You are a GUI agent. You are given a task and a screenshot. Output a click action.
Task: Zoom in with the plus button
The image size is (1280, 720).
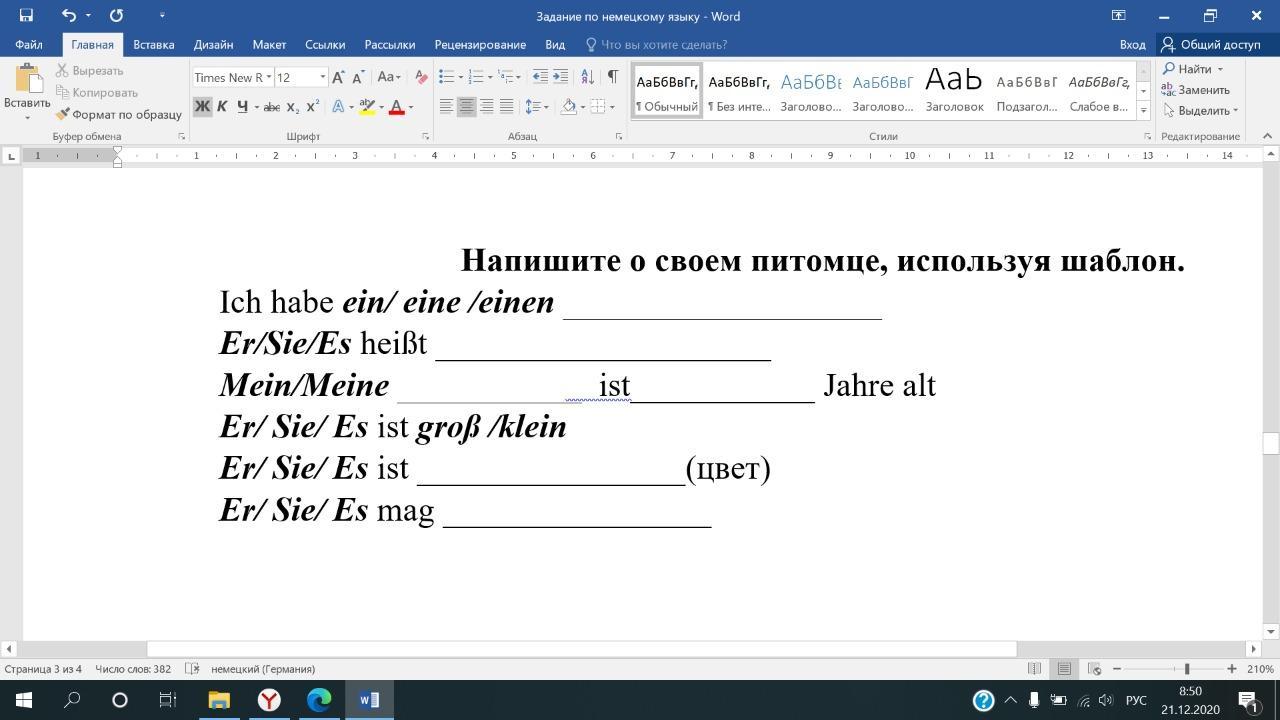[1232, 669]
